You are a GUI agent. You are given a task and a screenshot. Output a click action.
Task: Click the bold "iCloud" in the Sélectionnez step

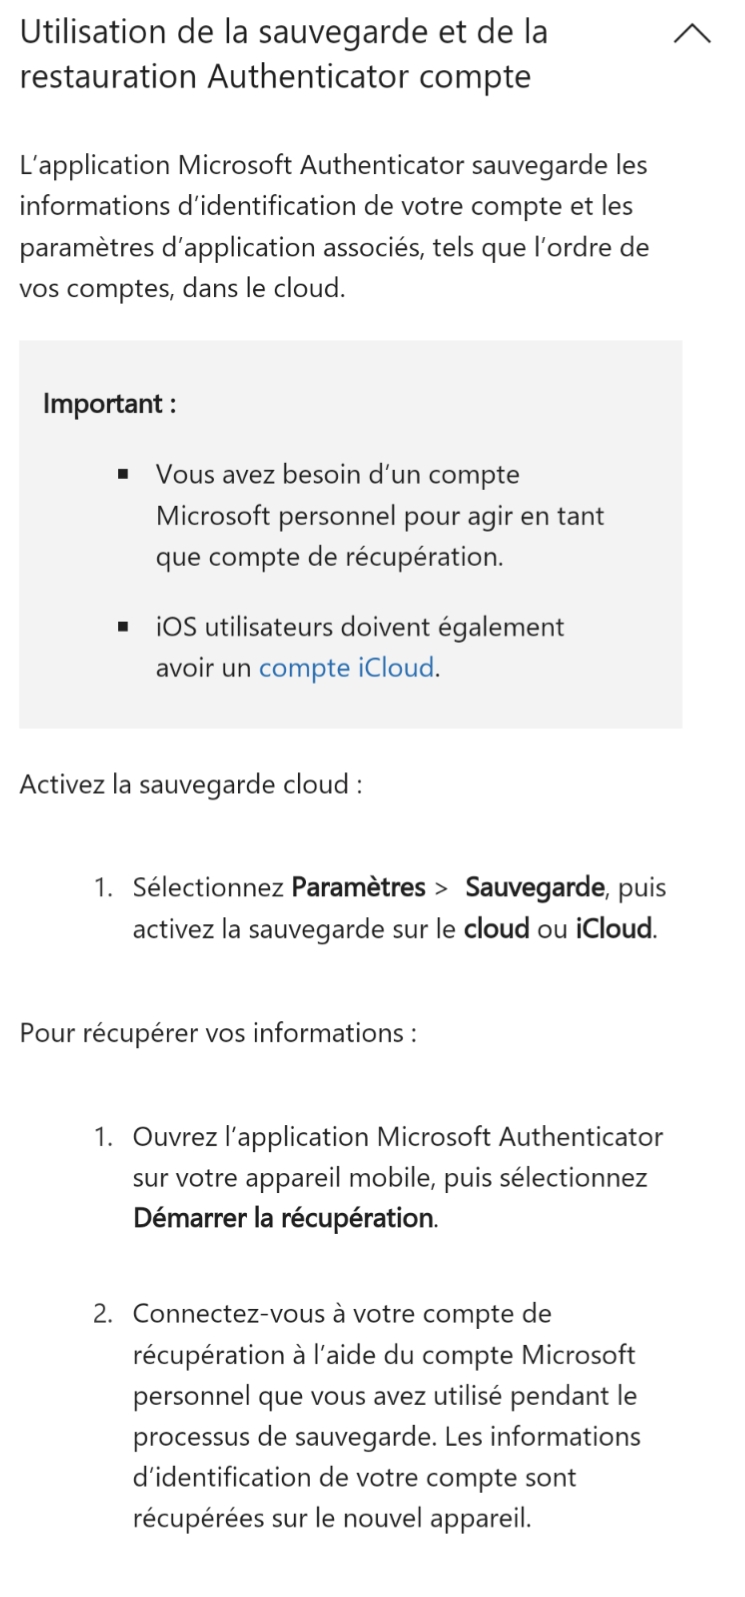pyautogui.click(x=613, y=929)
